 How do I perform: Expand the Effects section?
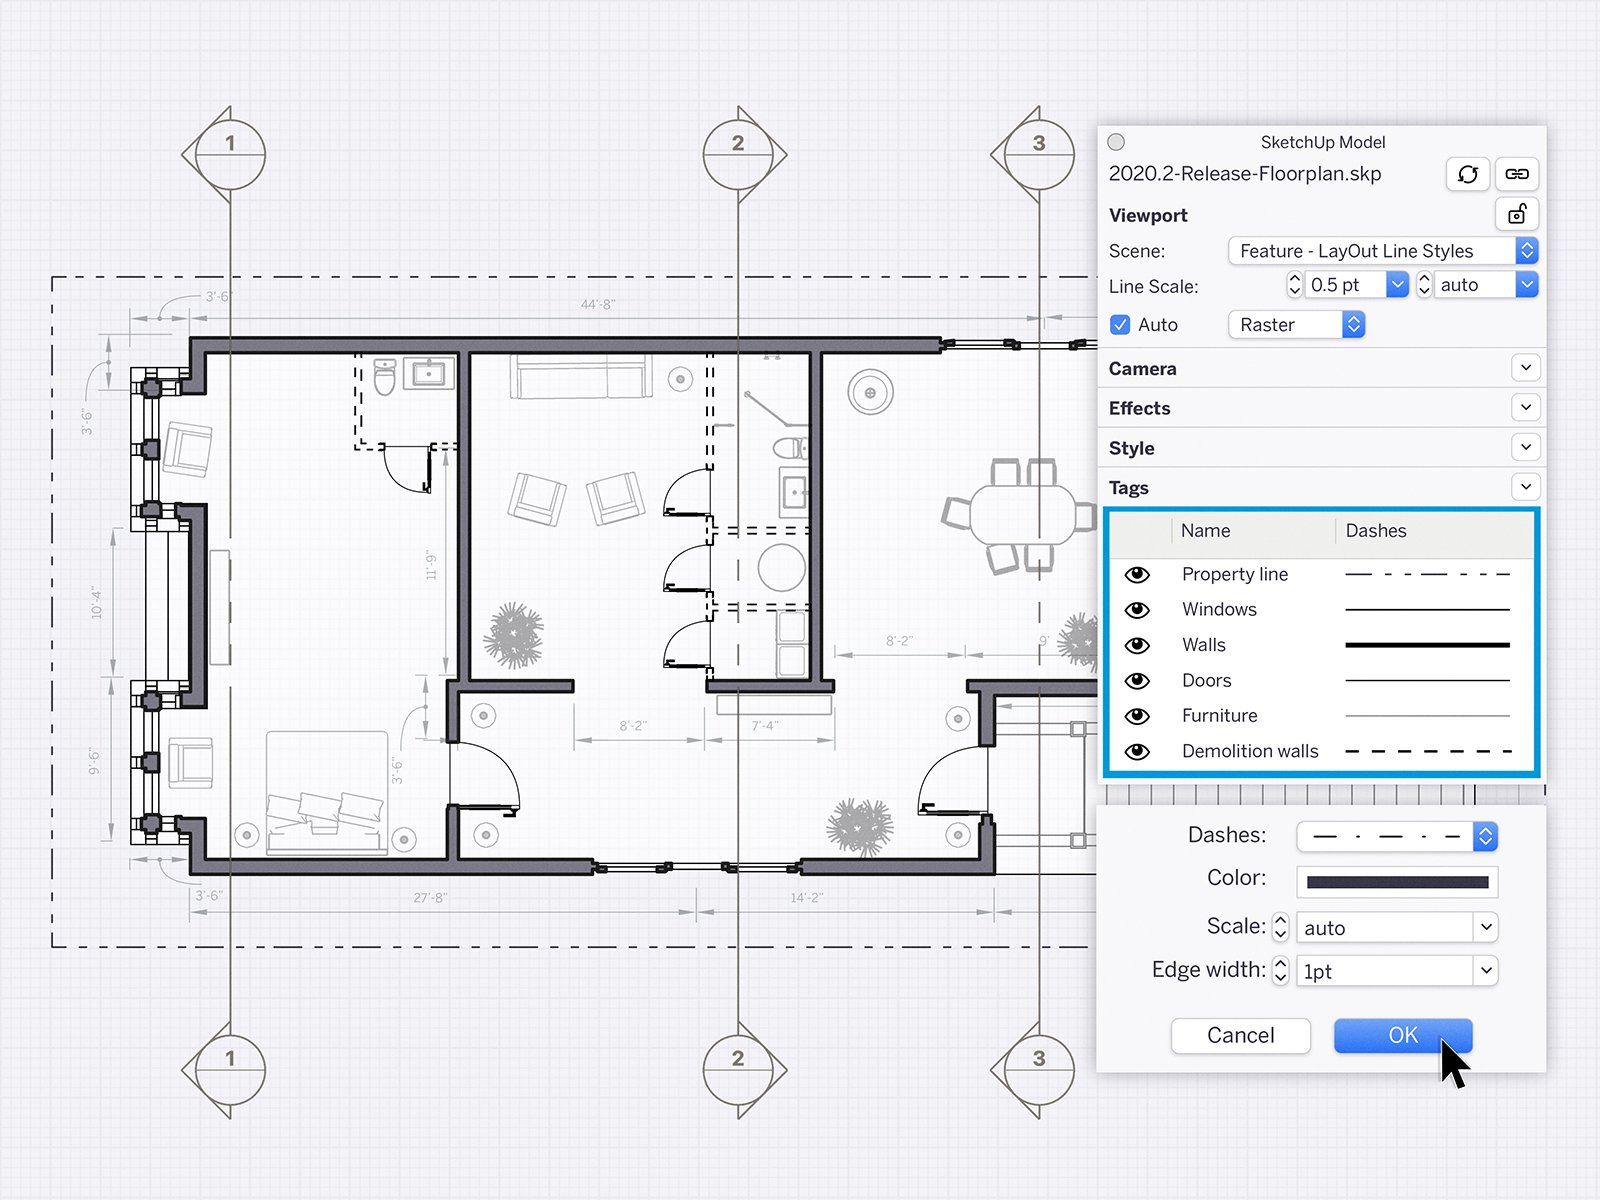click(1526, 407)
